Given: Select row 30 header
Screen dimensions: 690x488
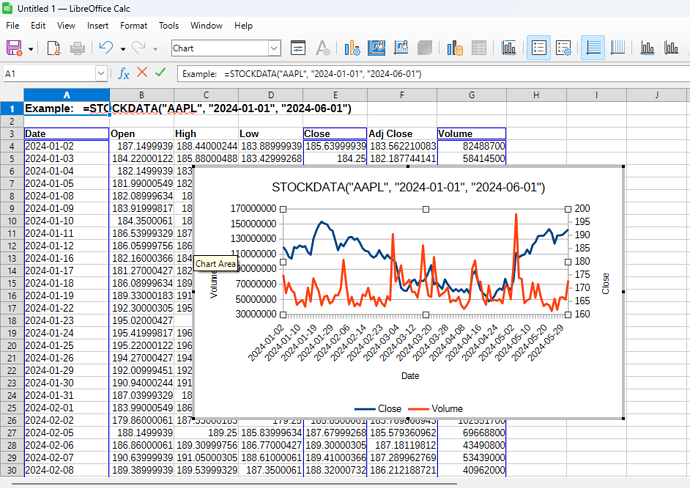Looking at the screenshot, I should [11, 470].
